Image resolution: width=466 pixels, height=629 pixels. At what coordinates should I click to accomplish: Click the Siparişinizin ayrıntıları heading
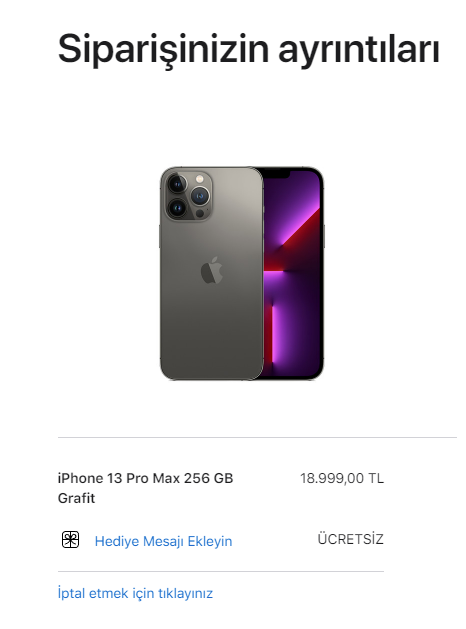click(x=249, y=50)
